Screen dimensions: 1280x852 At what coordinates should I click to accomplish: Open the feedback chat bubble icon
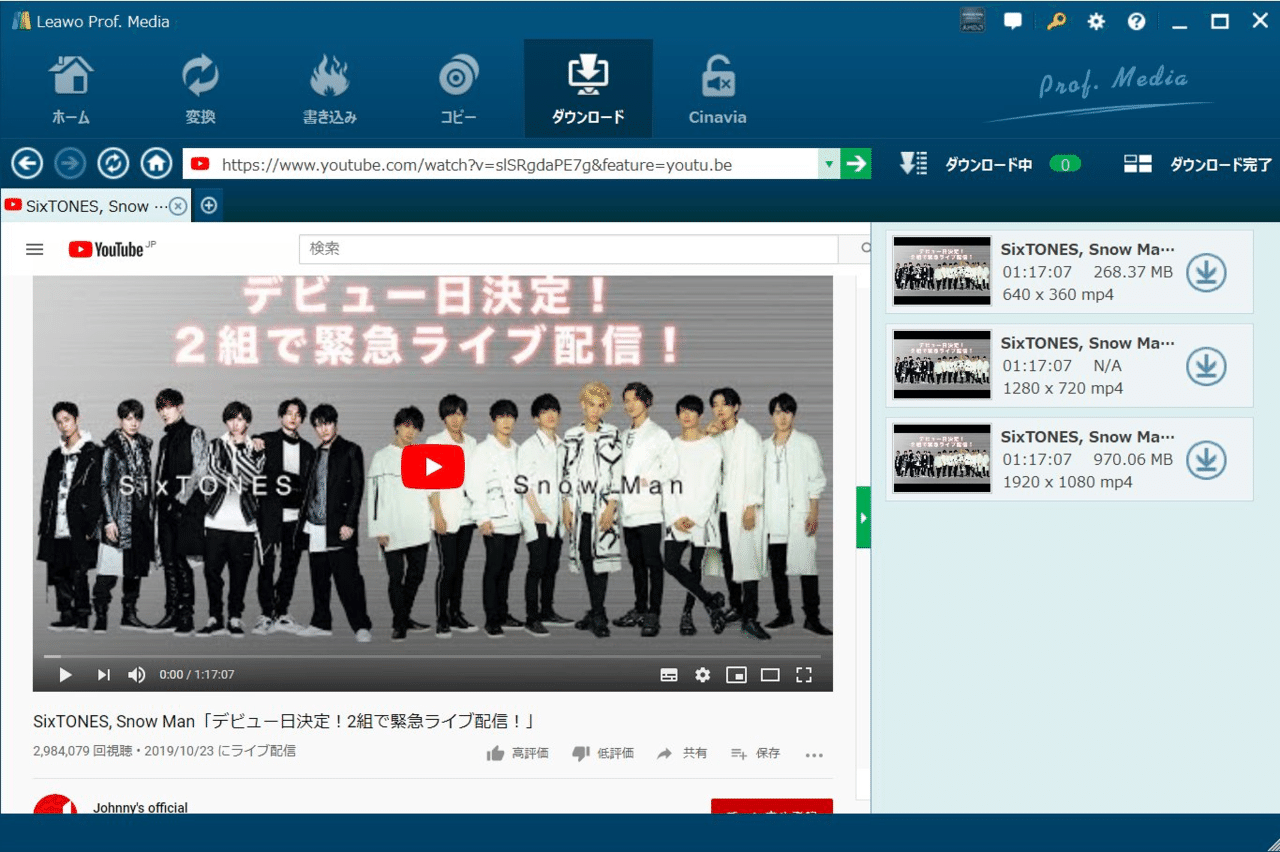click(1013, 21)
